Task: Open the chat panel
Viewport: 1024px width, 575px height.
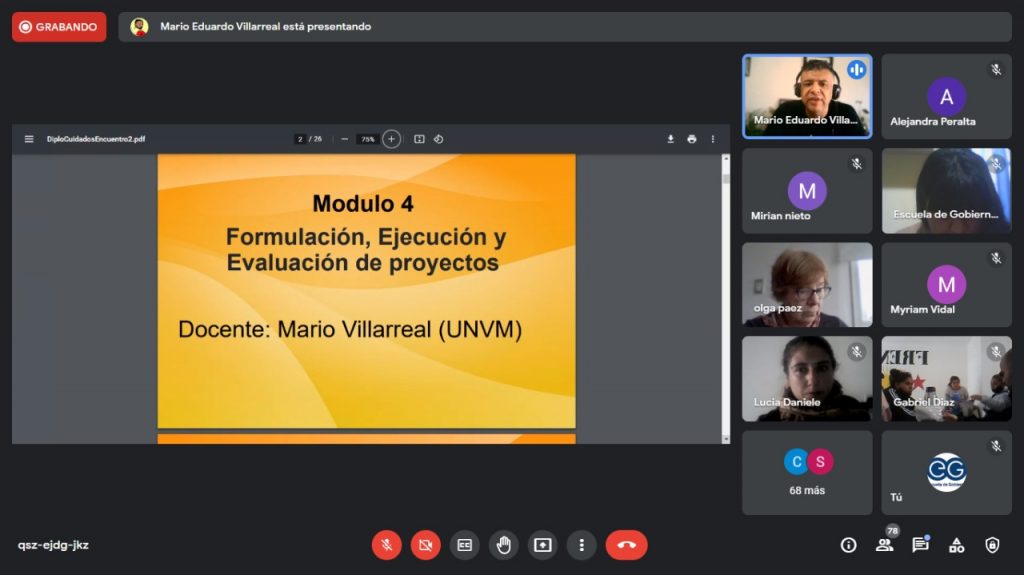Action: (x=920, y=545)
